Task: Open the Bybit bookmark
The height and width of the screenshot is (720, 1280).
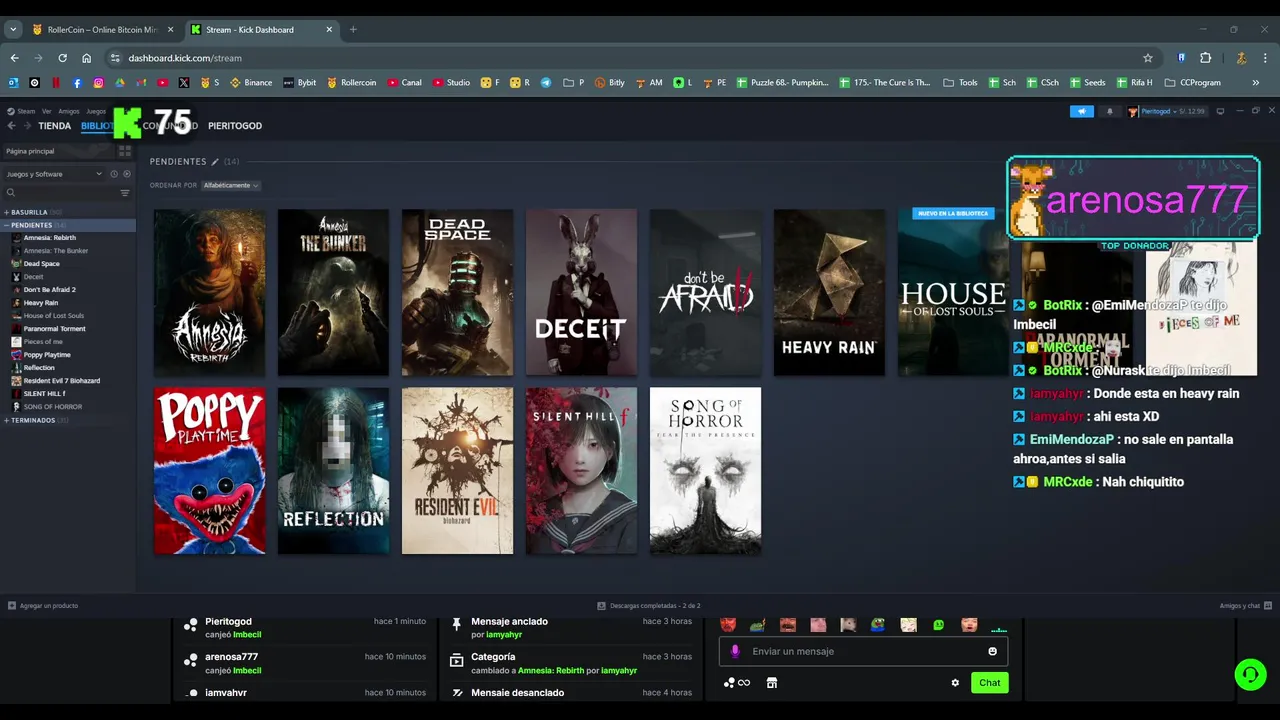Action: click(299, 82)
